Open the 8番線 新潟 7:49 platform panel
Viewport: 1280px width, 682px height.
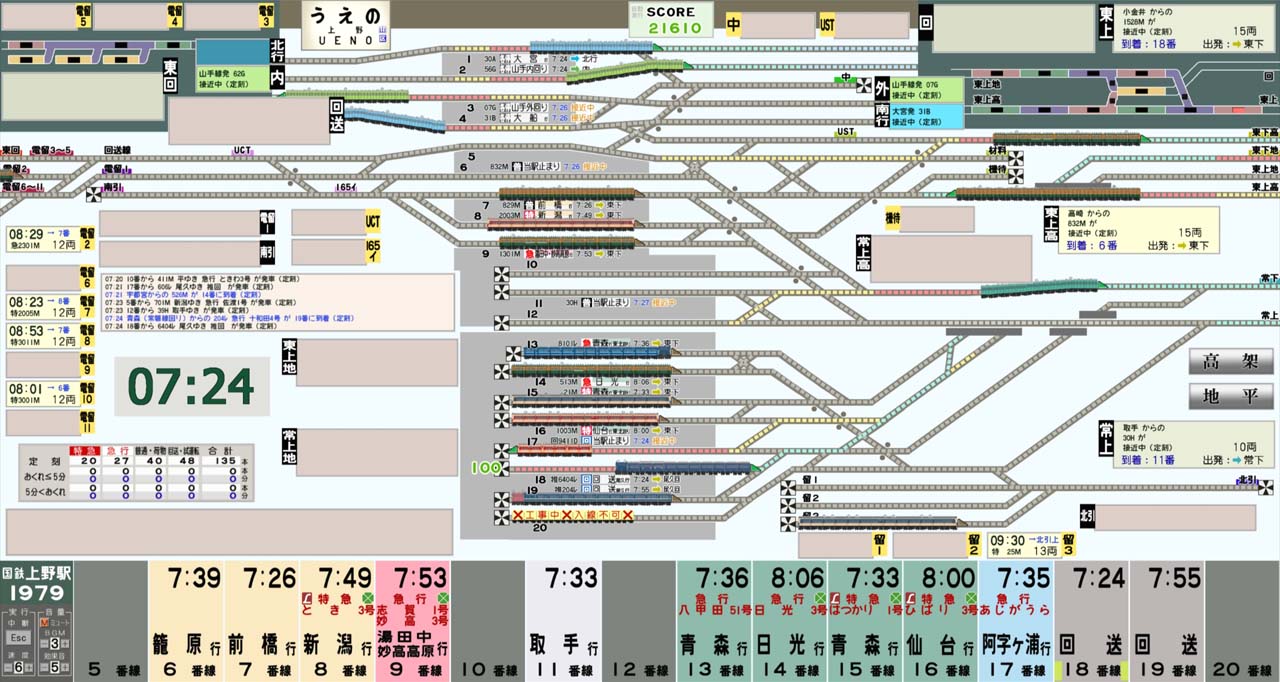pos(337,620)
